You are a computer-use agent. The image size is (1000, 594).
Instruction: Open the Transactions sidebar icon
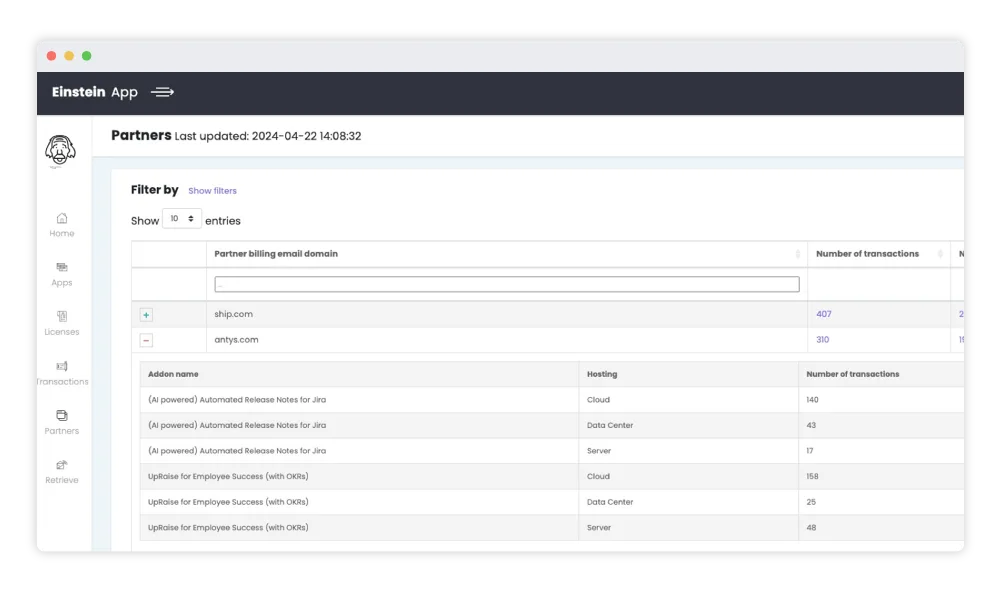[x=62, y=366]
